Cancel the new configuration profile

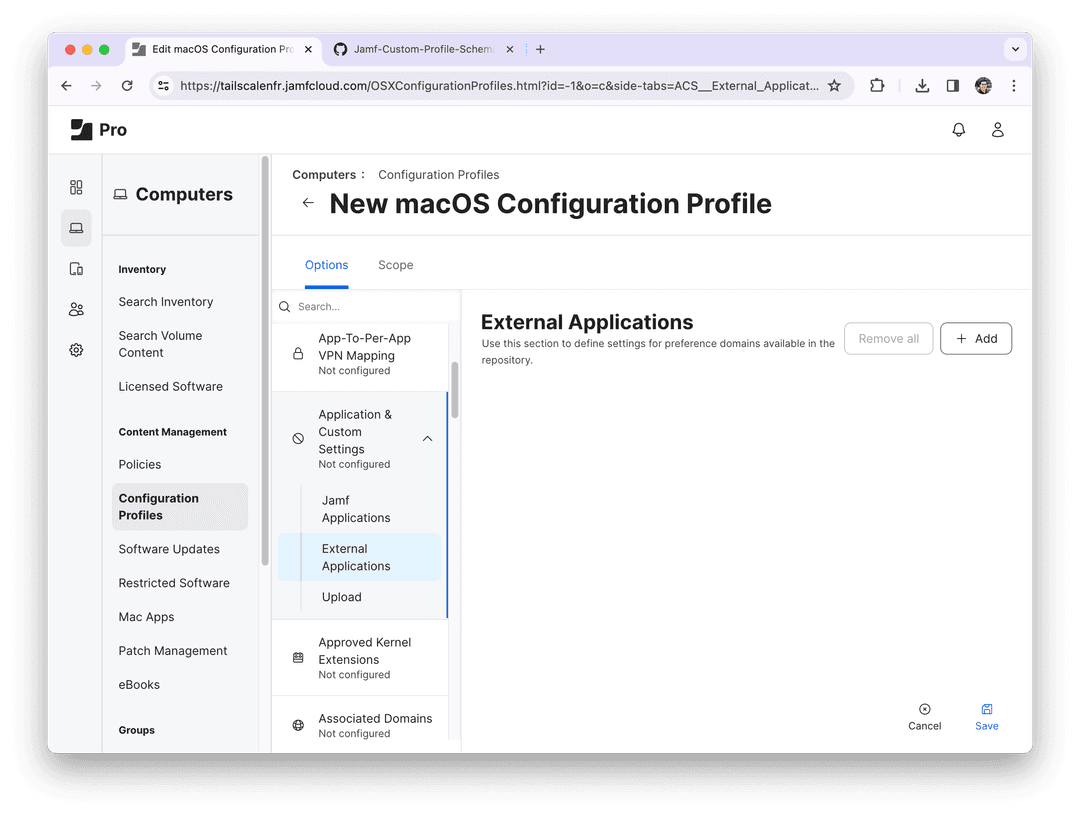tap(924, 716)
